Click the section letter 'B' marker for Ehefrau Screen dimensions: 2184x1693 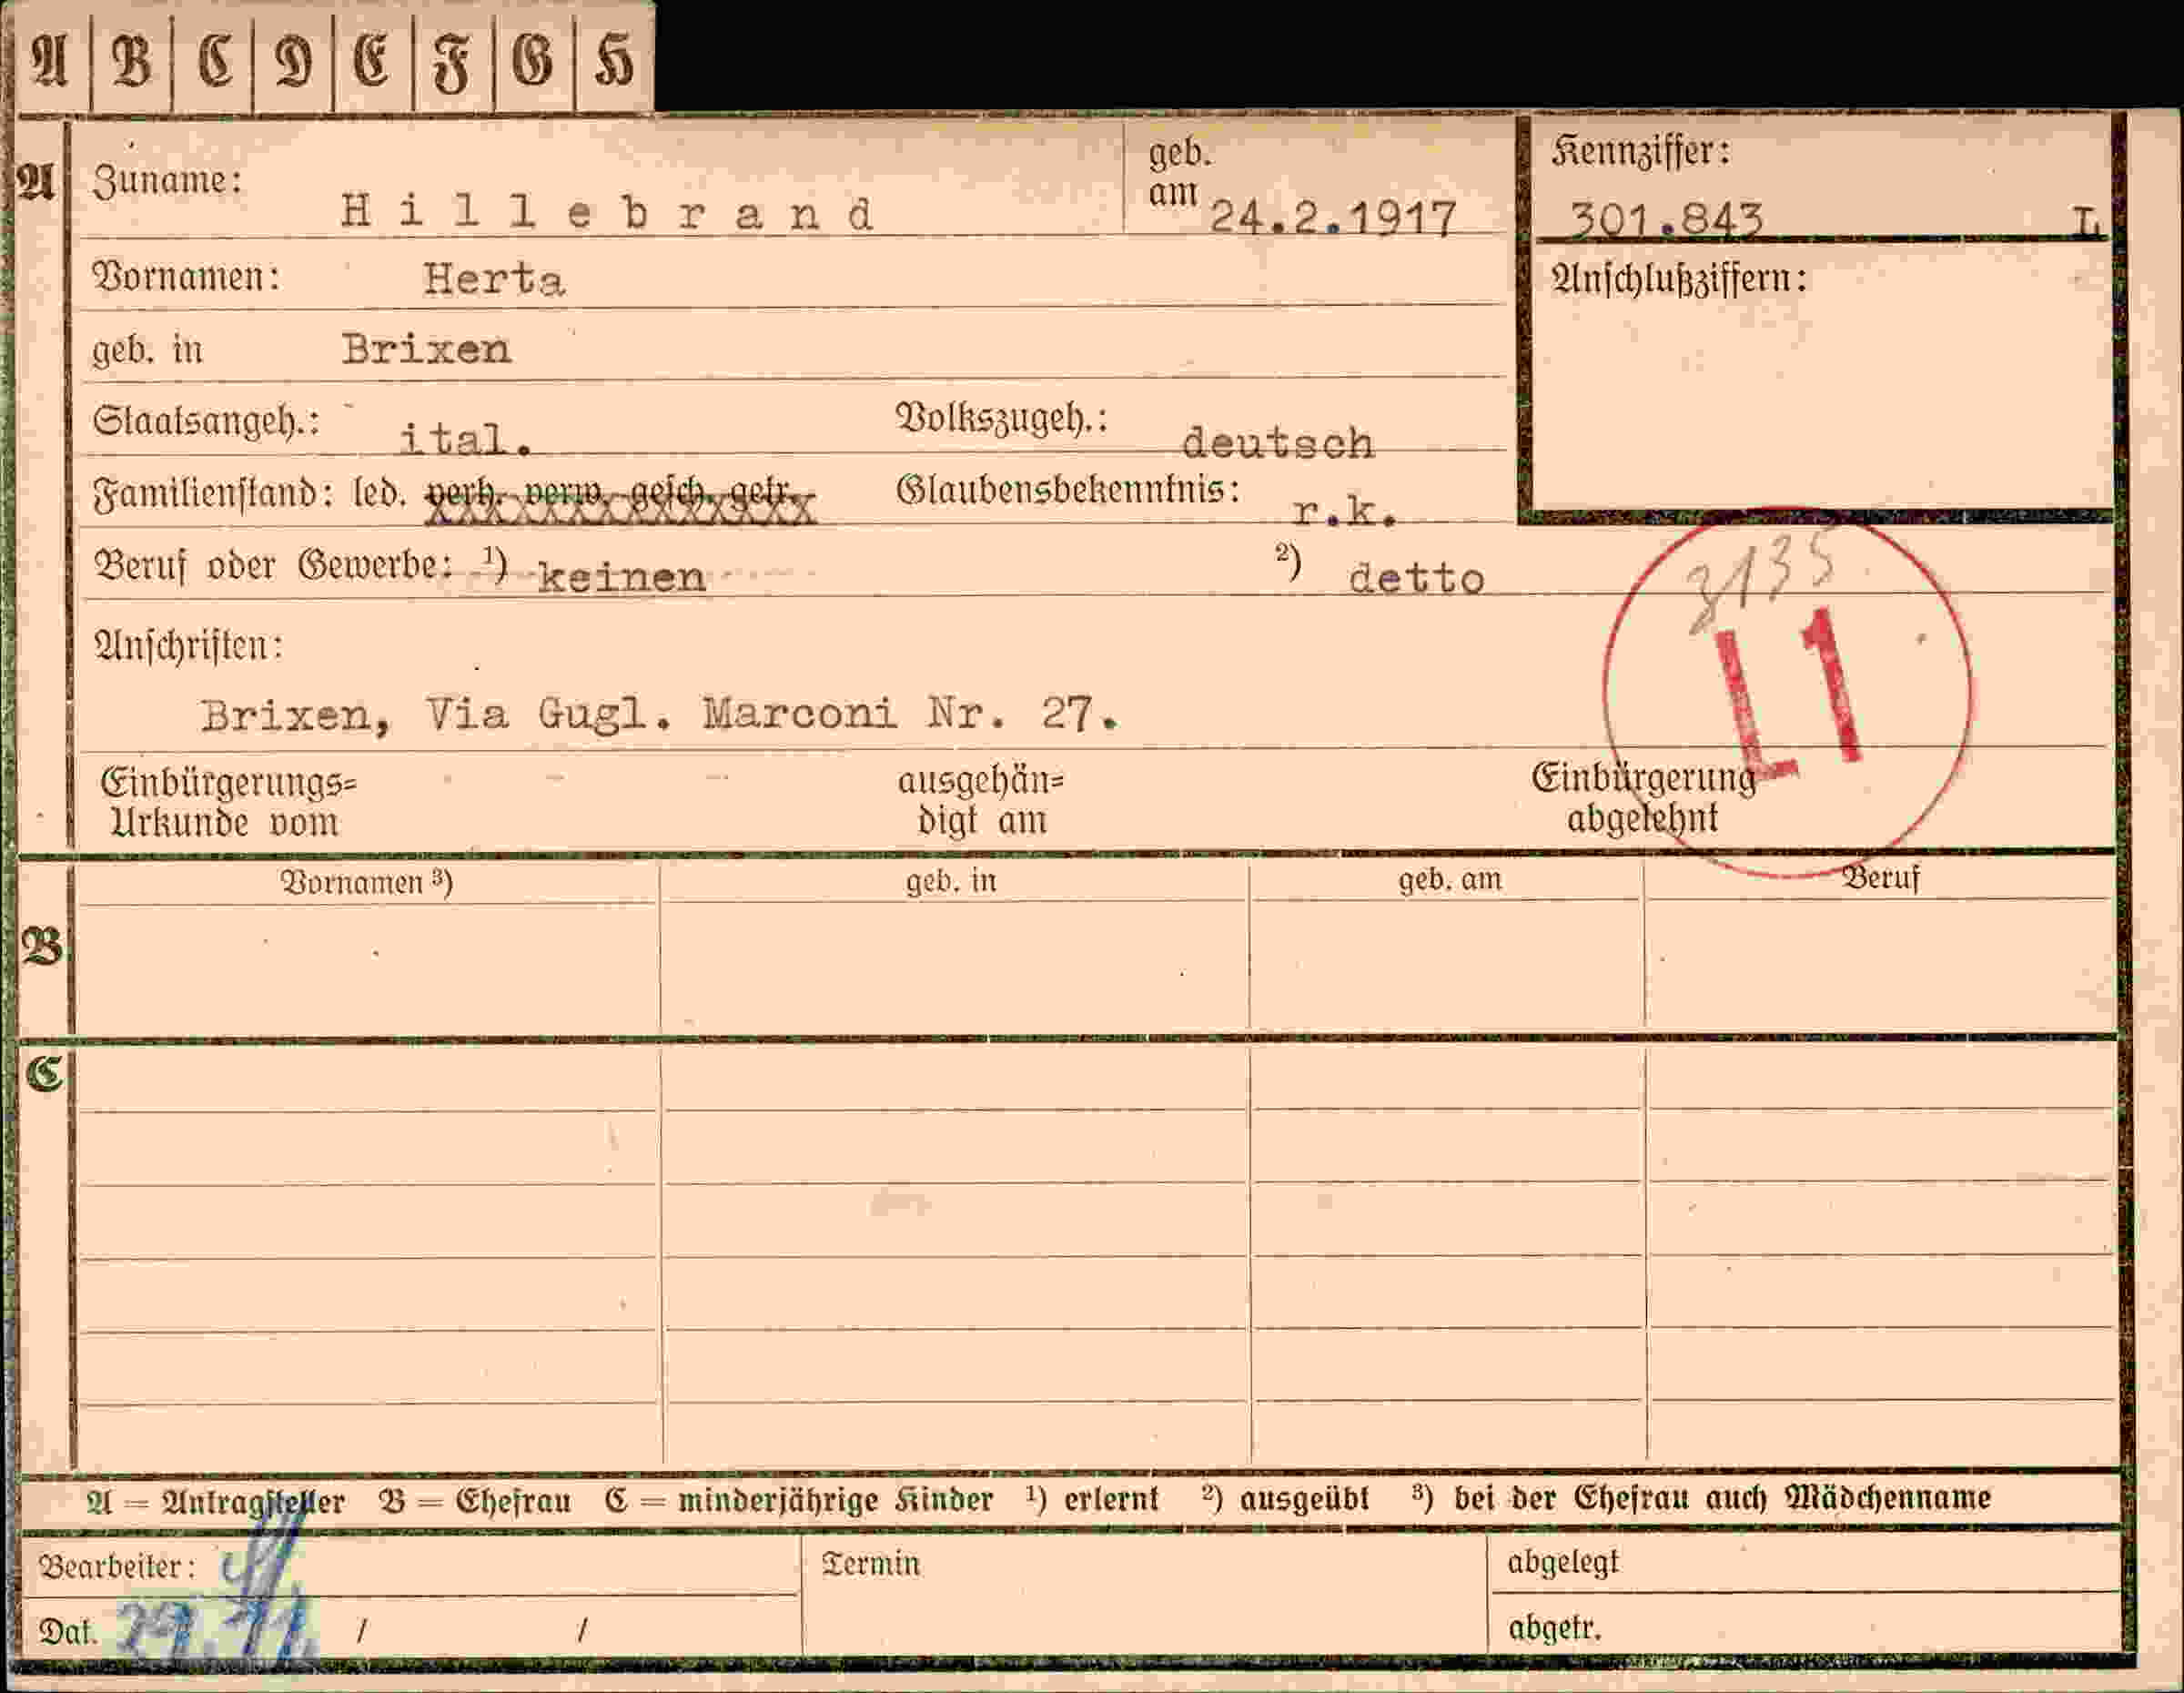pos(41,946)
